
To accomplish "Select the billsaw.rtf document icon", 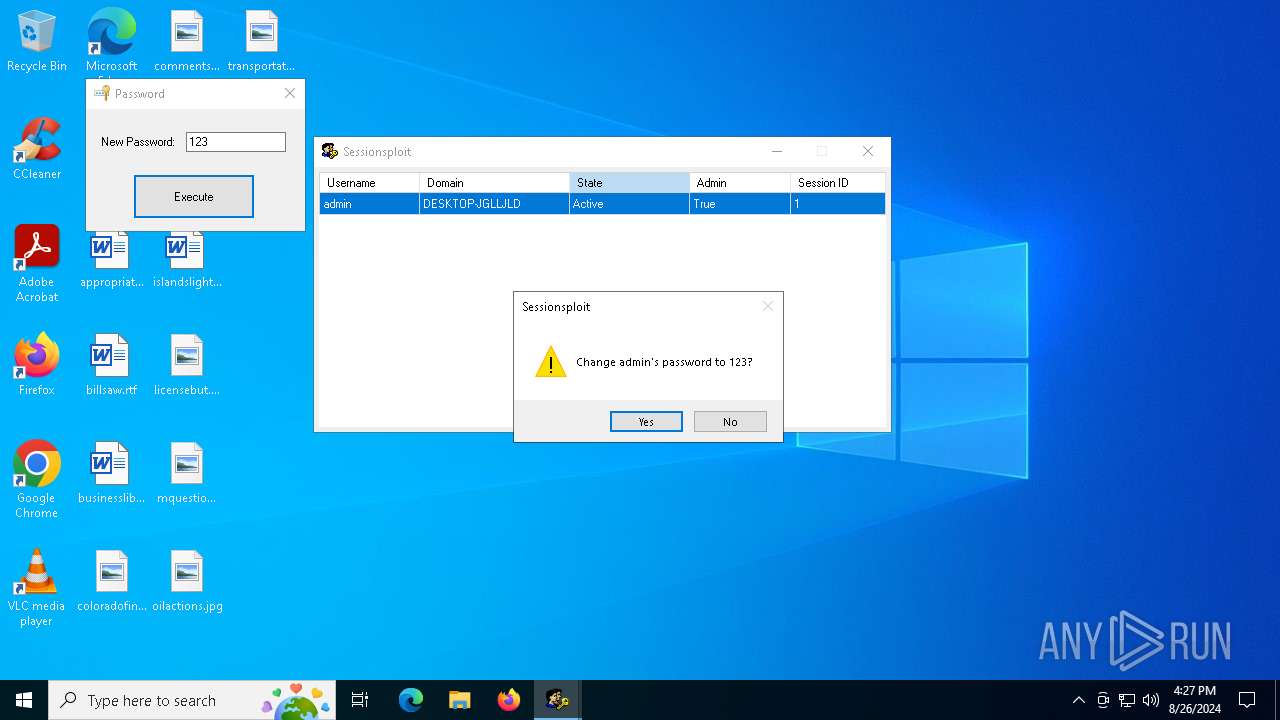I will pos(111,365).
